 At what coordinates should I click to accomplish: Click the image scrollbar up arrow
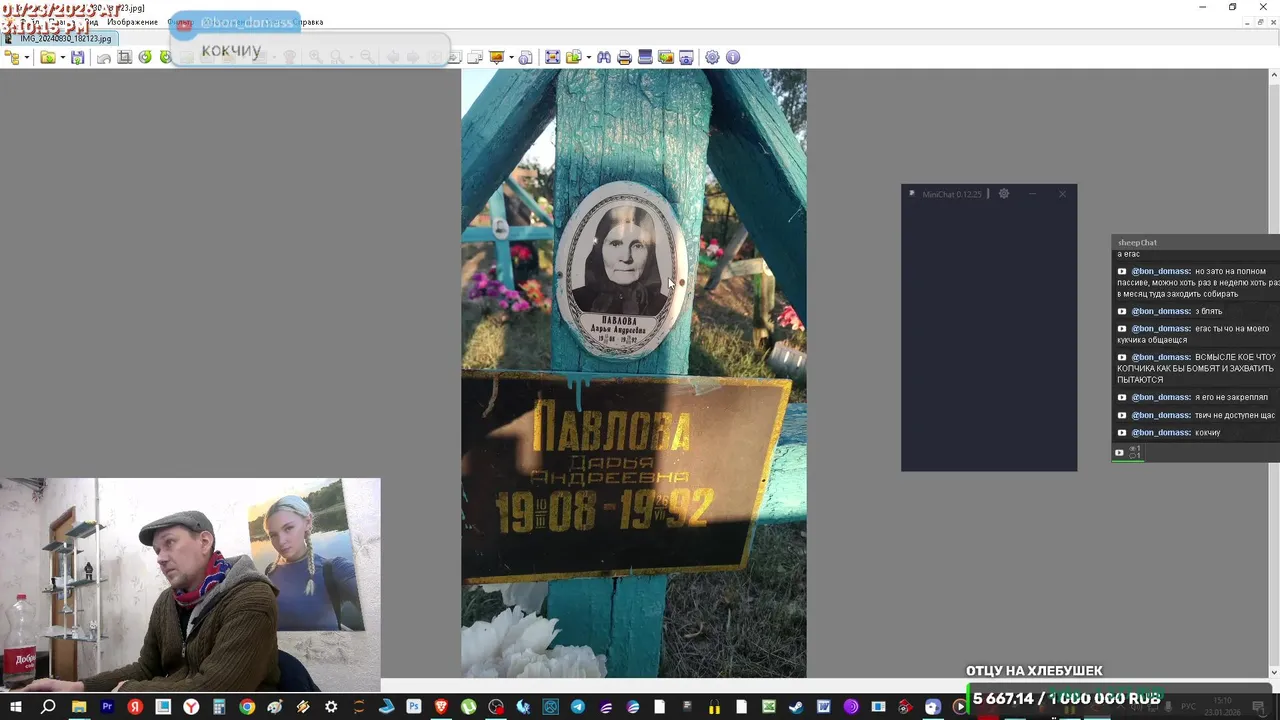(1274, 75)
